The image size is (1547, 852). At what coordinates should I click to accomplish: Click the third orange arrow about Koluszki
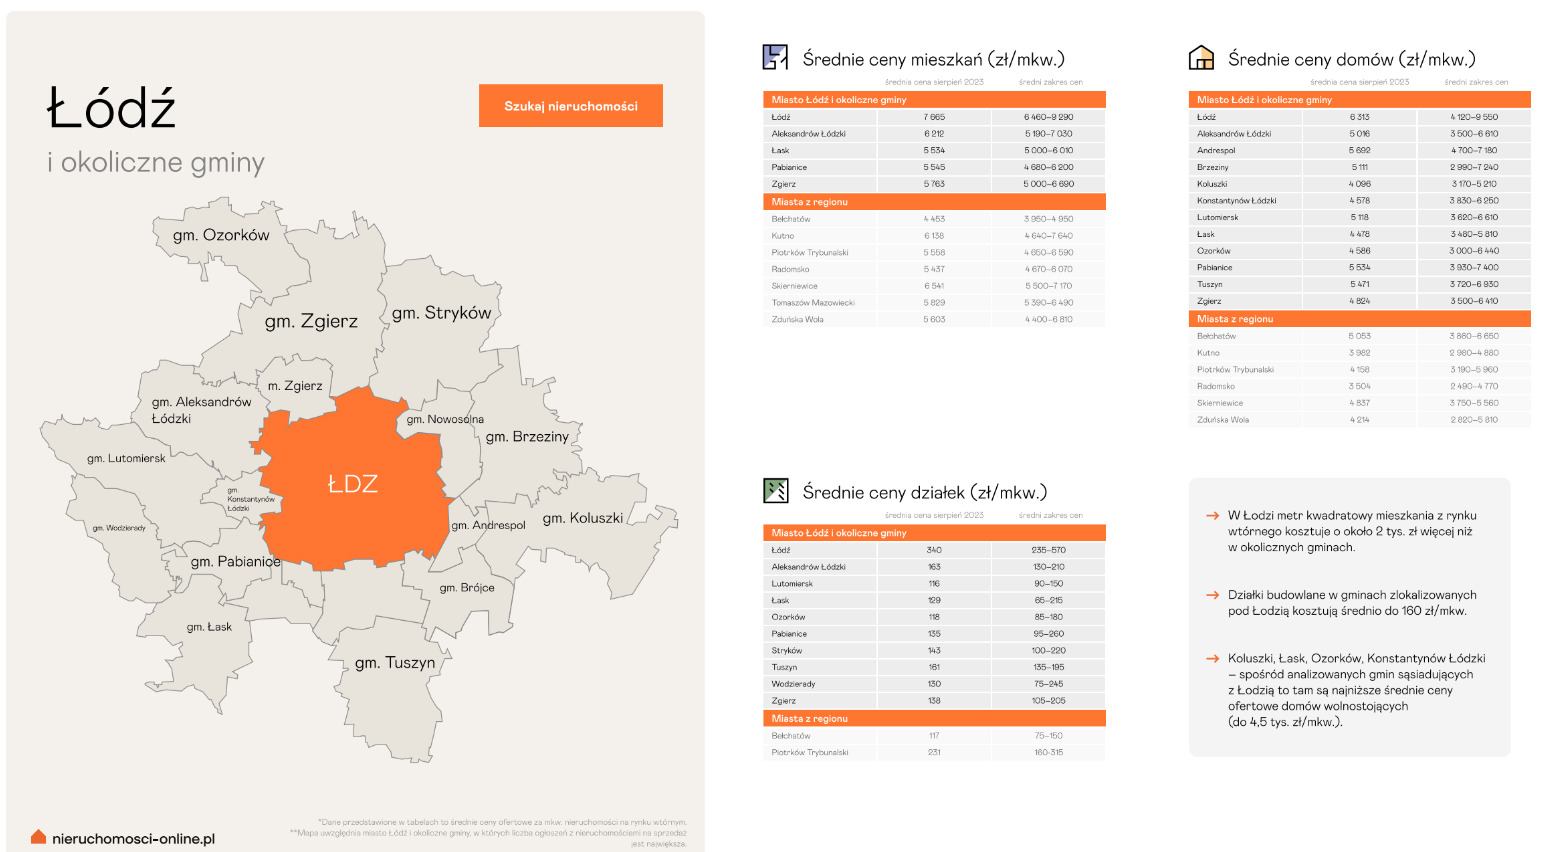pyautogui.click(x=1212, y=659)
